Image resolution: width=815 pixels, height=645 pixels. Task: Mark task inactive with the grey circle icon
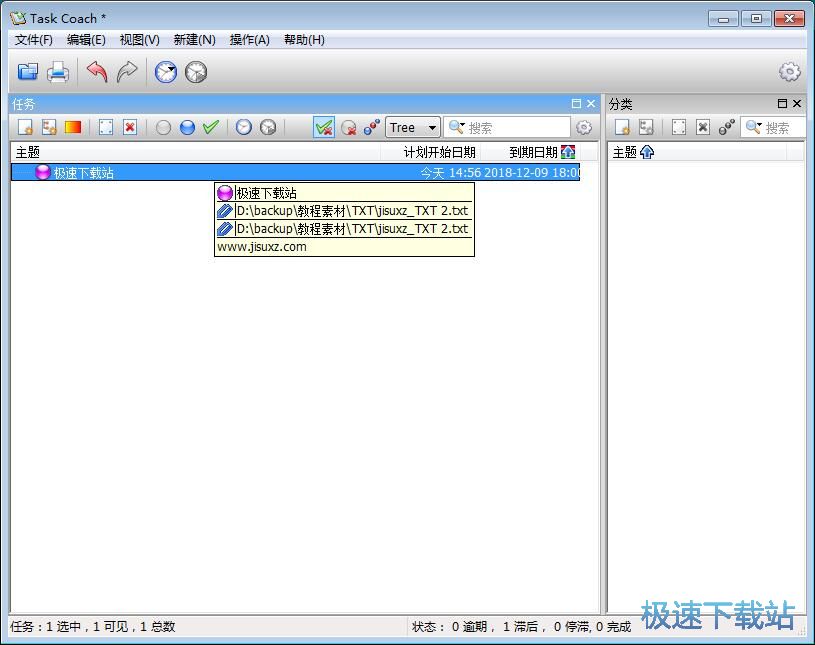pos(163,127)
